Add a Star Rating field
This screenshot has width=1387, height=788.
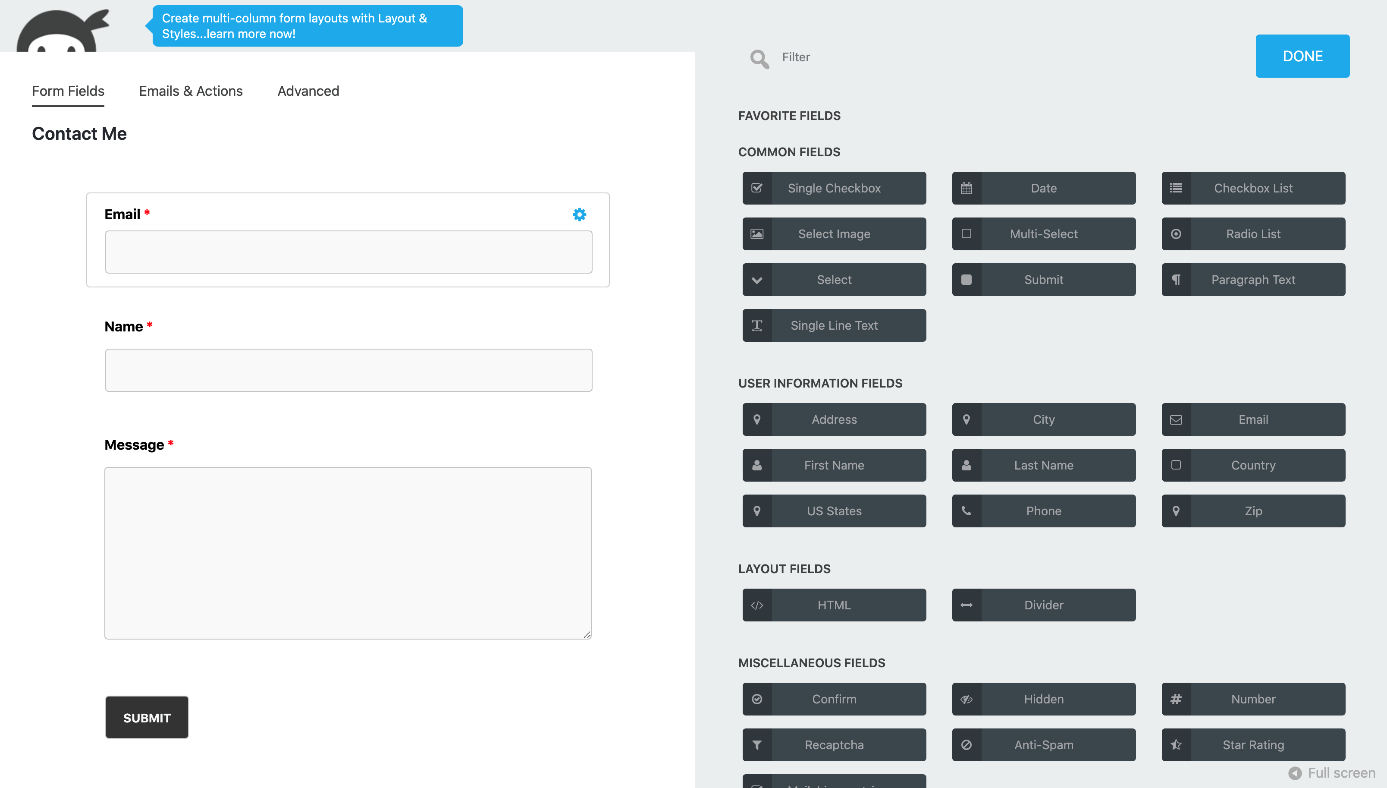click(x=1253, y=745)
